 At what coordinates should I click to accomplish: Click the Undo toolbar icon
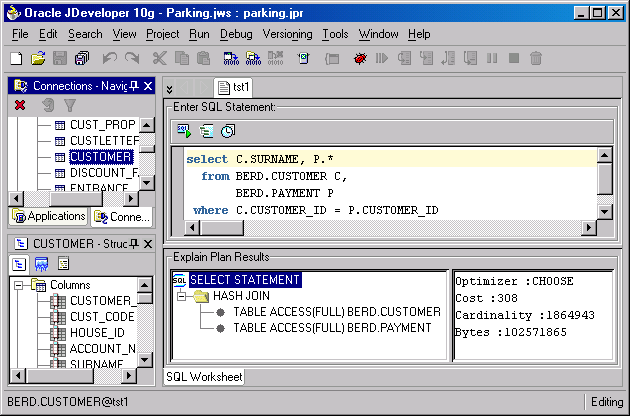point(110,59)
